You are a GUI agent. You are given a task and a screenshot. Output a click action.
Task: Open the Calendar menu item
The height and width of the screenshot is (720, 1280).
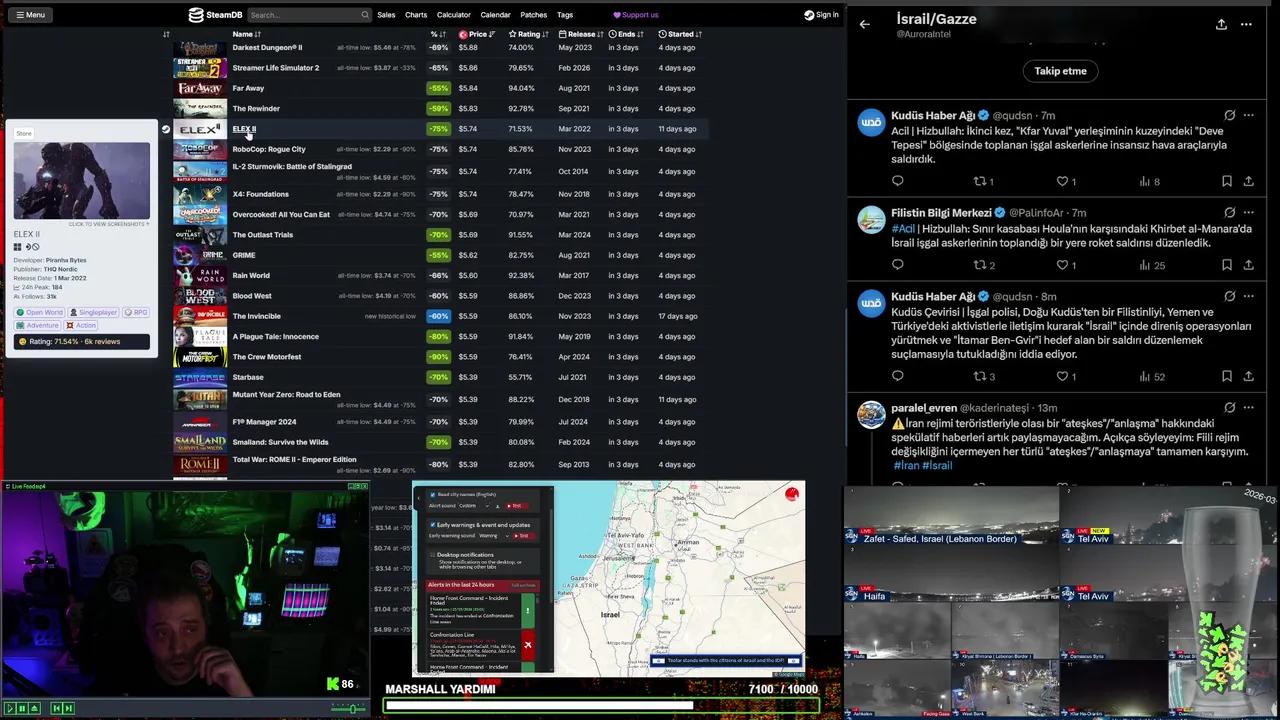pos(495,15)
